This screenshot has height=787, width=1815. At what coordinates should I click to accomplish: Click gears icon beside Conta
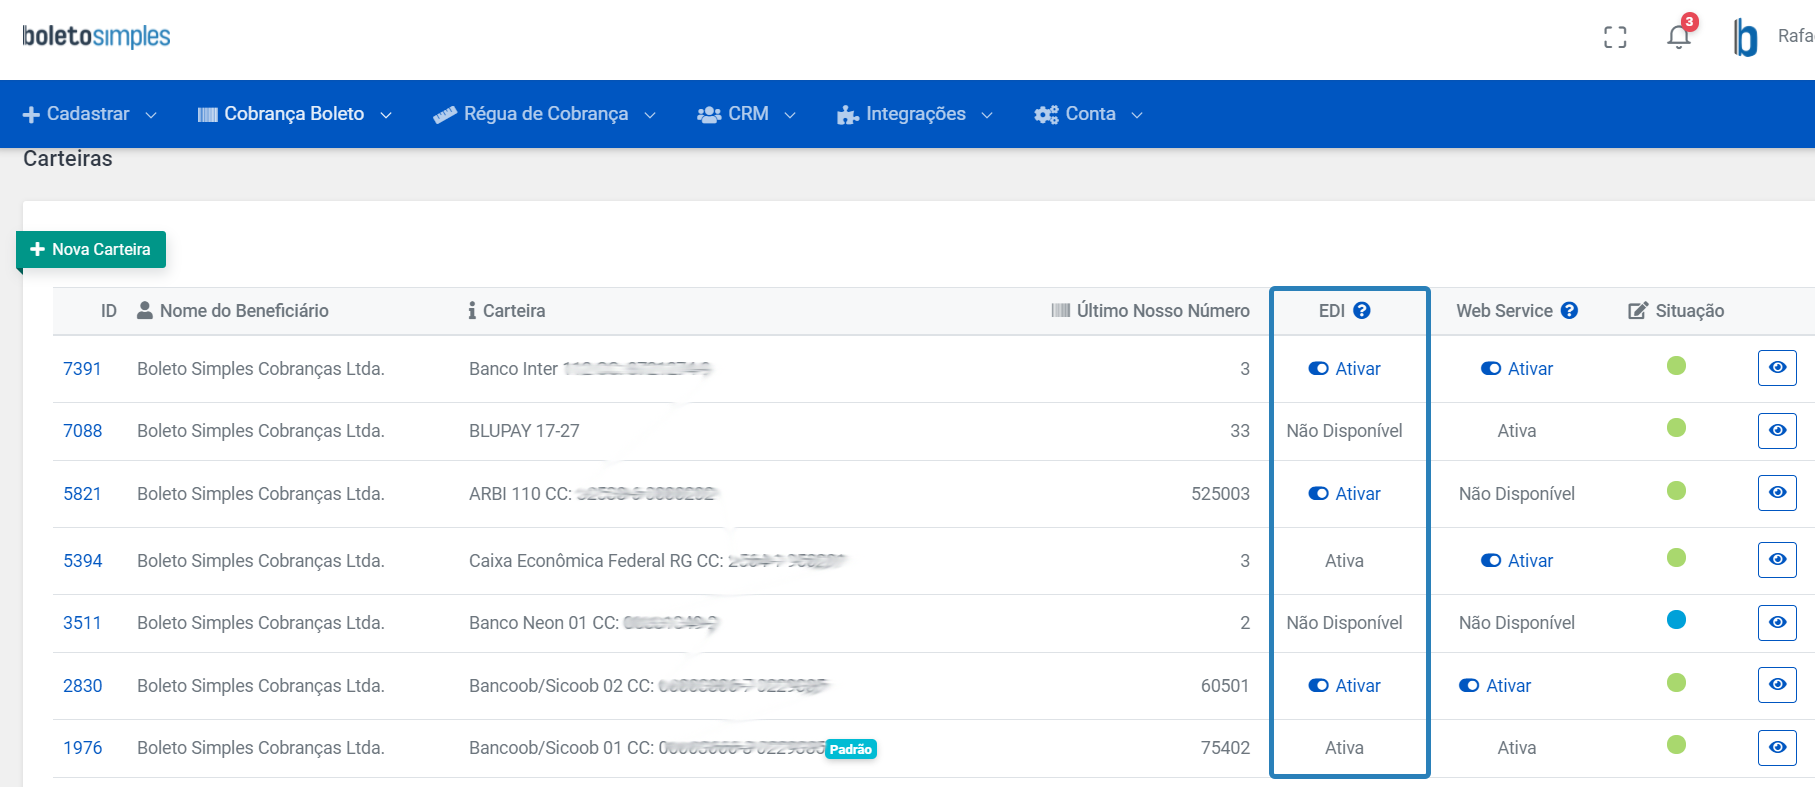[x=1046, y=115]
